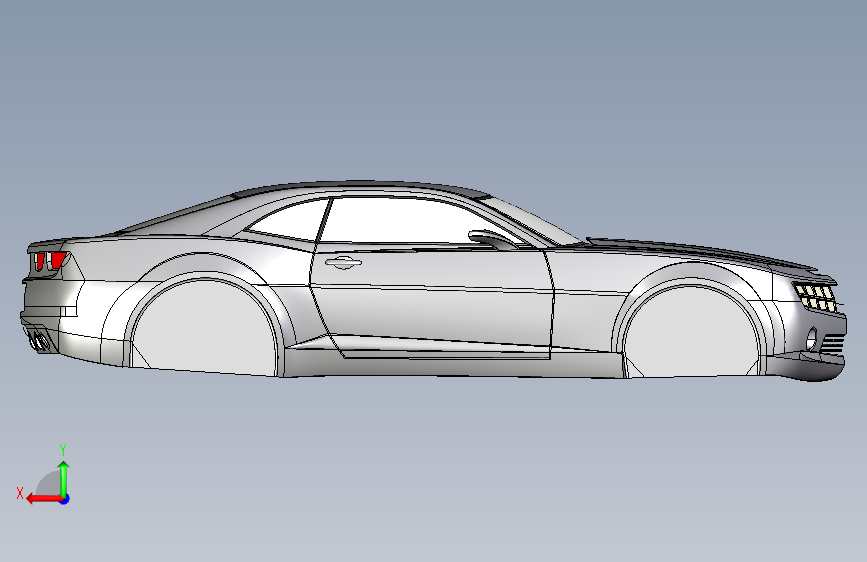The height and width of the screenshot is (562, 867).
Task: Click the red X axis arrow on the triad
Action: [x=43, y=499]
